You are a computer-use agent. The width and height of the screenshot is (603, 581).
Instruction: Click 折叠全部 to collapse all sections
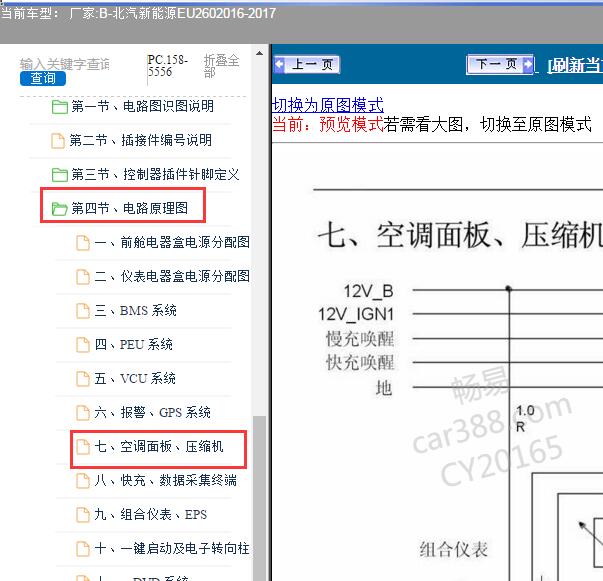point(221,66)
